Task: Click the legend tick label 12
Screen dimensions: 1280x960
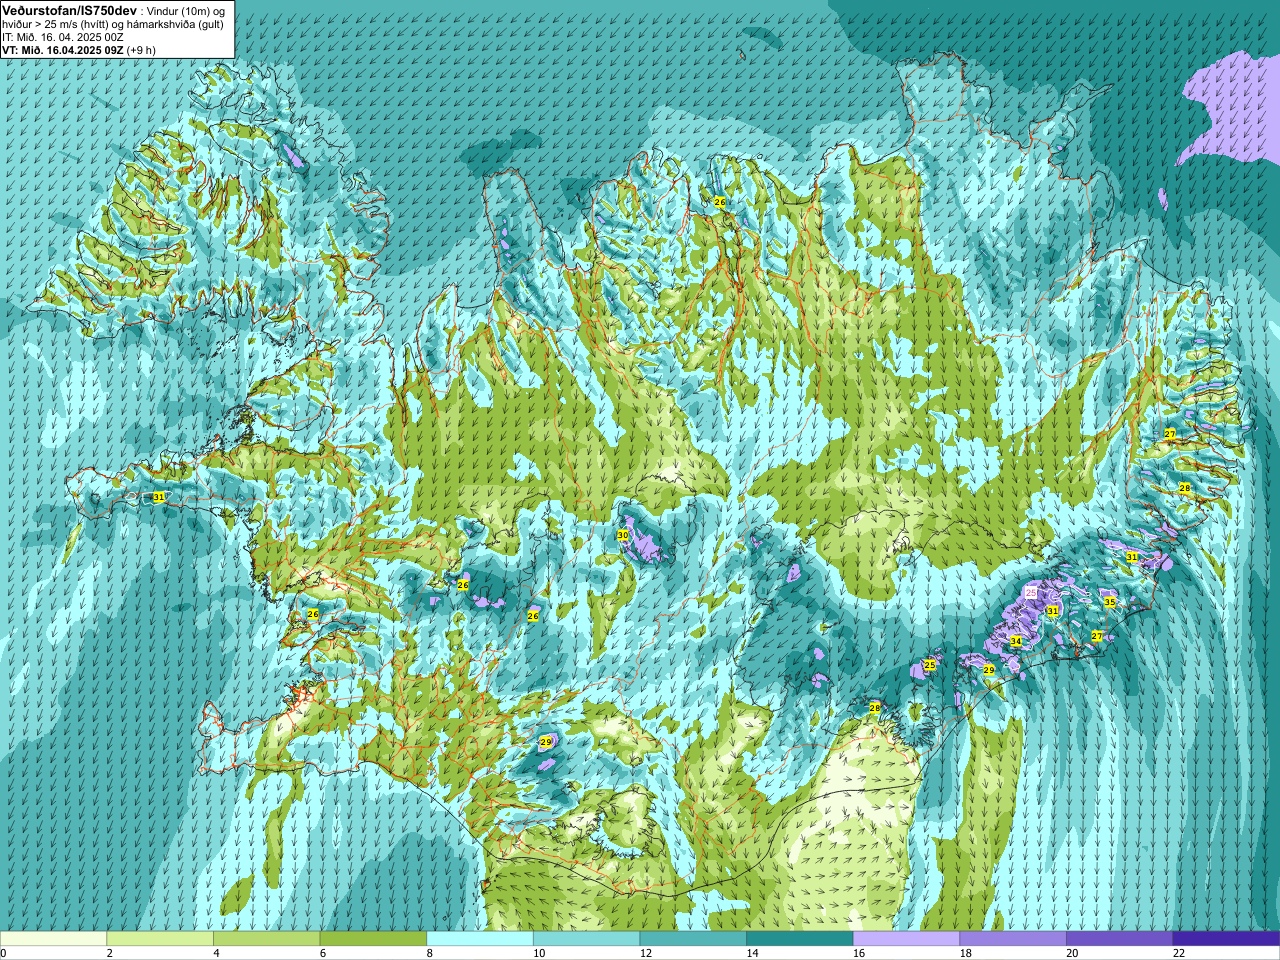Action: (646, 953)
